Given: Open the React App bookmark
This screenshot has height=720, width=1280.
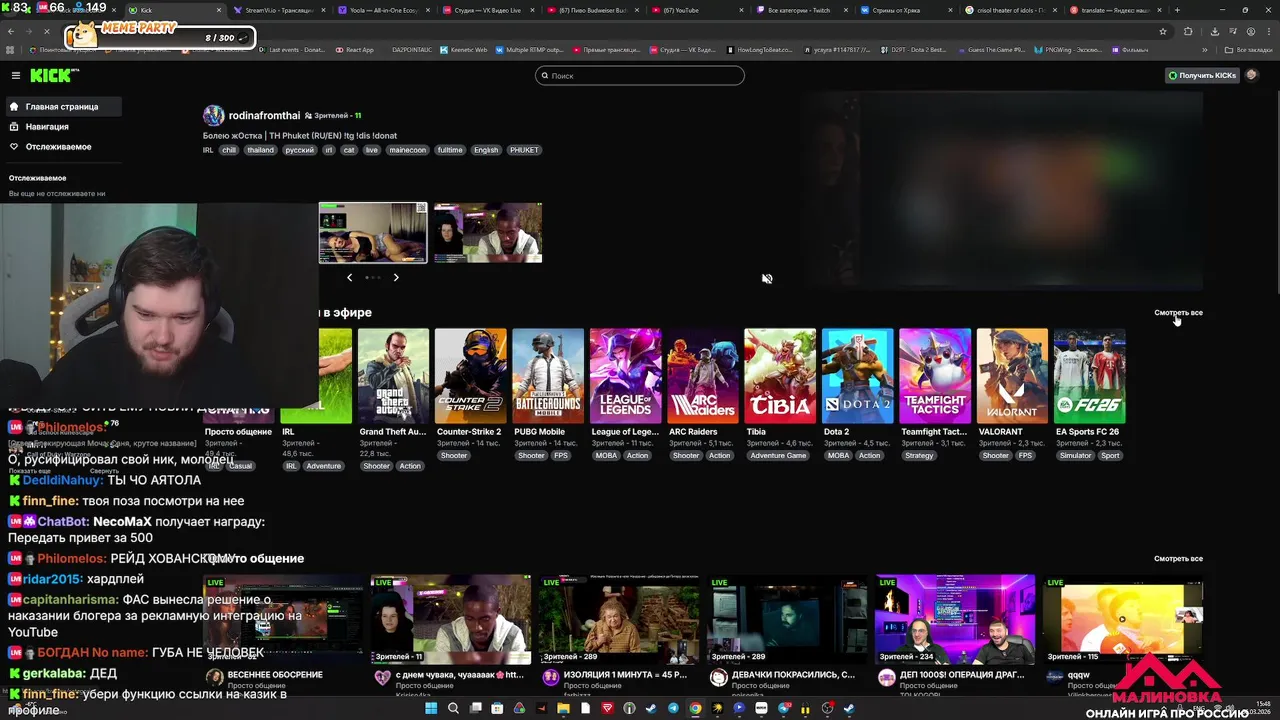Looking at the screenshot, I should coord(354,49).
